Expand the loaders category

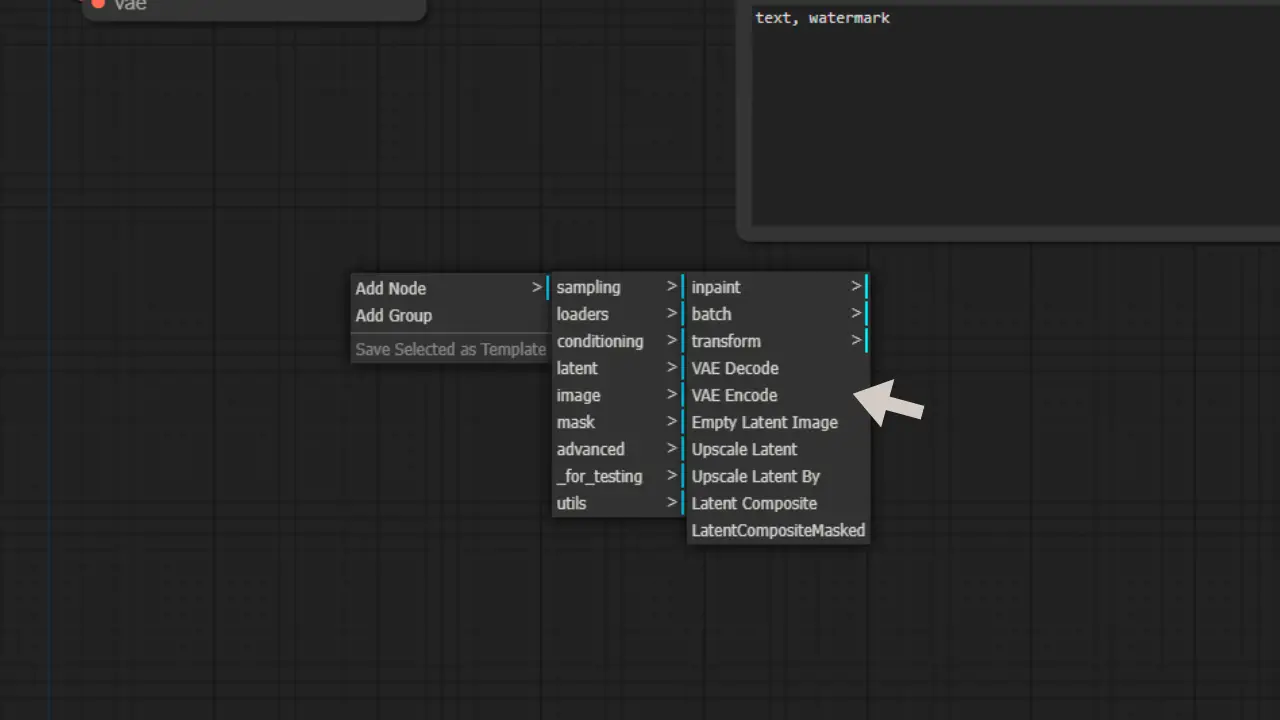(617, 314)
